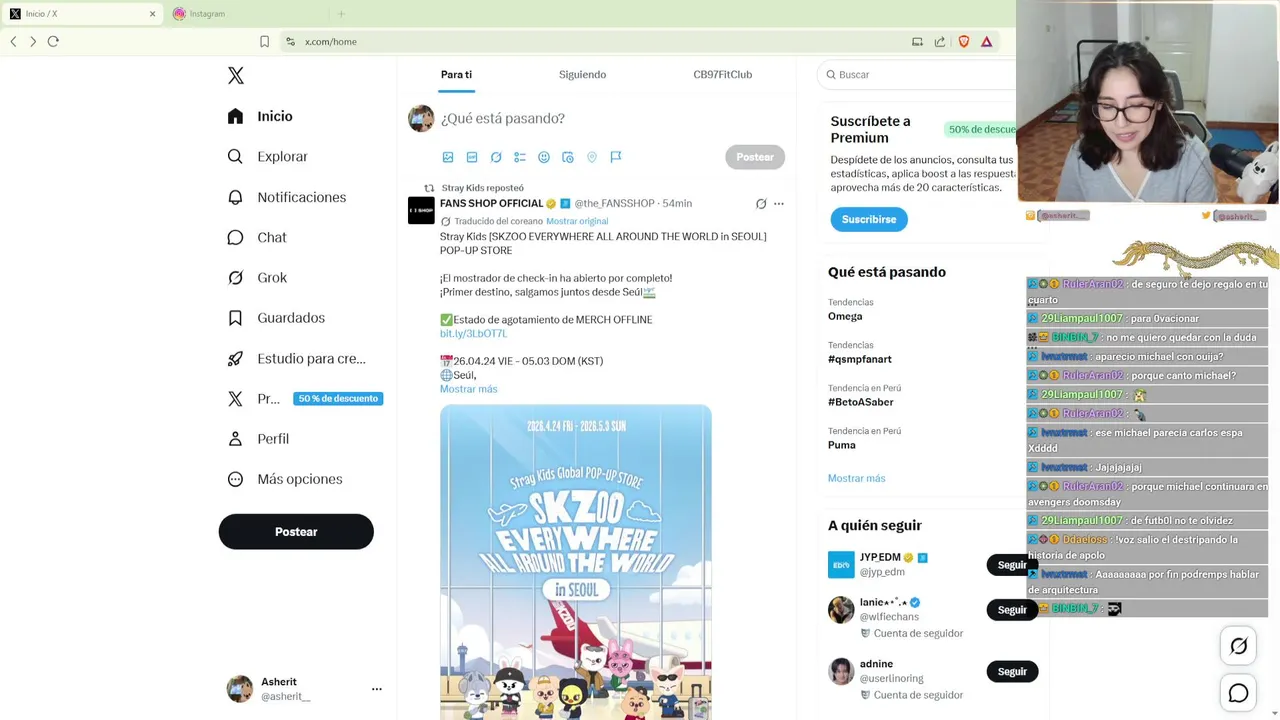1280x720 pixels.
Task: Open Explorar from the sidebar
Action: (267, 157)
